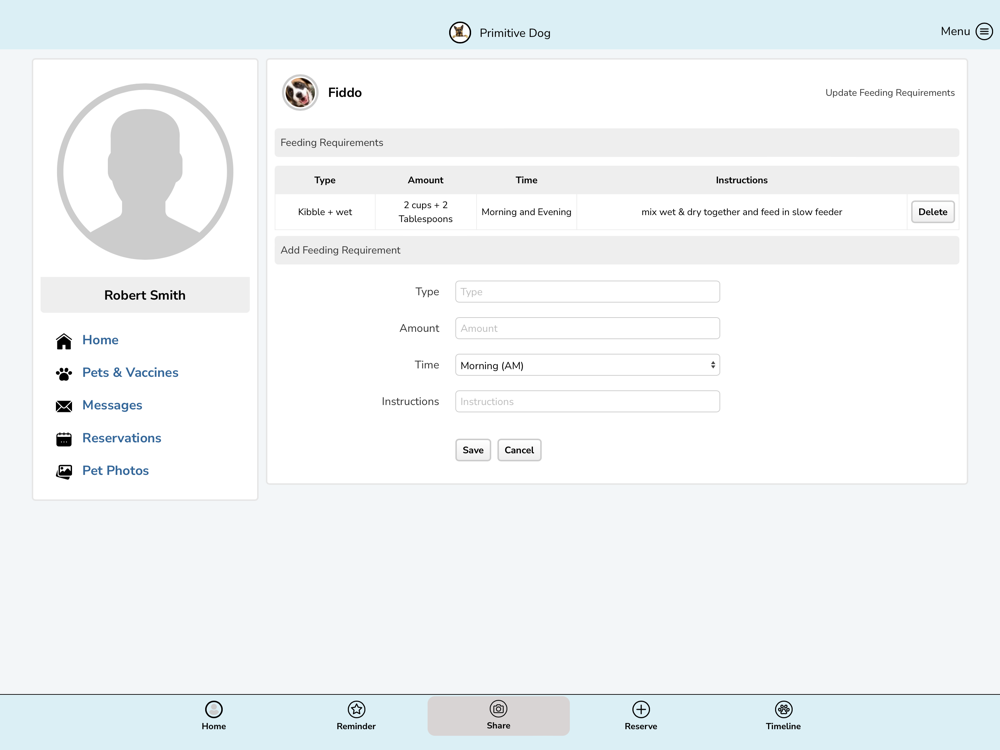Click the Primitive Dog logo icon
Screen dimensions: 1000x750
(x=460, y=33)
